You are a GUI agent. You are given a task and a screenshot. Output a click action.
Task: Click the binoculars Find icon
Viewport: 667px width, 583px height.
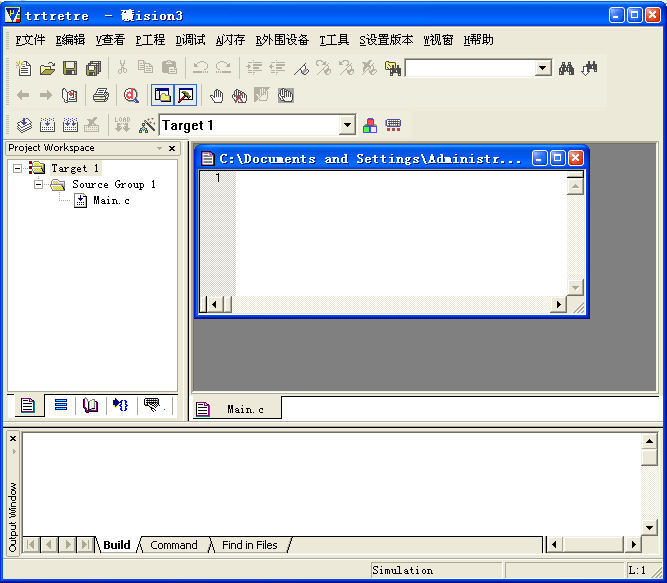click(x=566, y=68)
